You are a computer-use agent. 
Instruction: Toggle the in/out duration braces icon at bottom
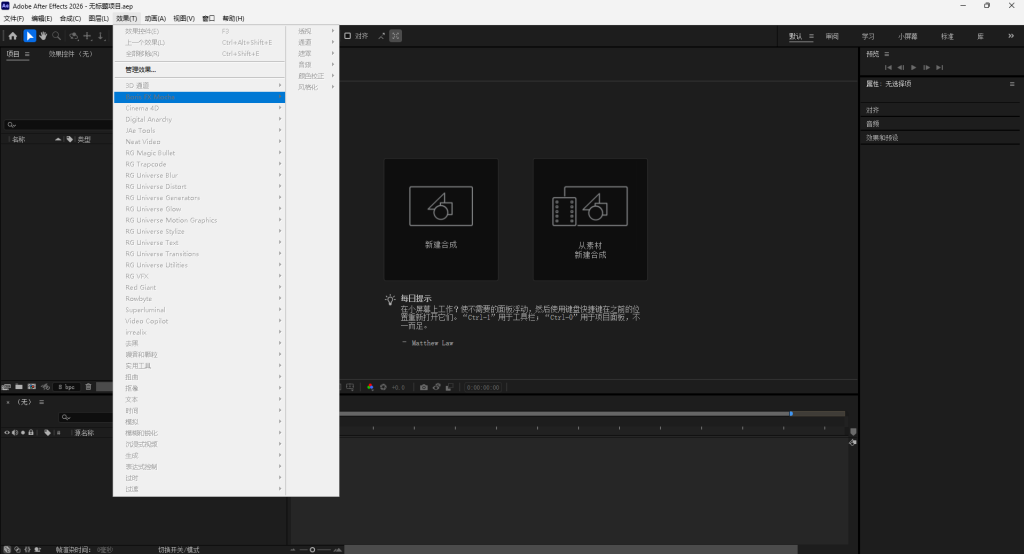click(27, 549)
